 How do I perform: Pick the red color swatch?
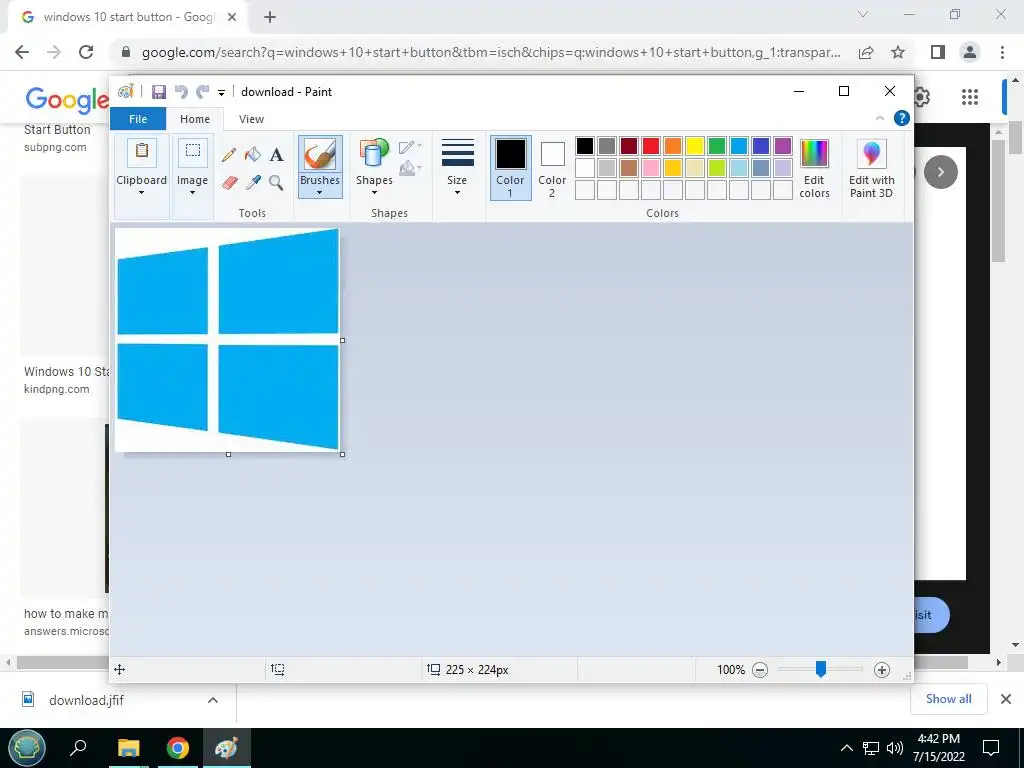pyautogui.click(x=650, y=146)
